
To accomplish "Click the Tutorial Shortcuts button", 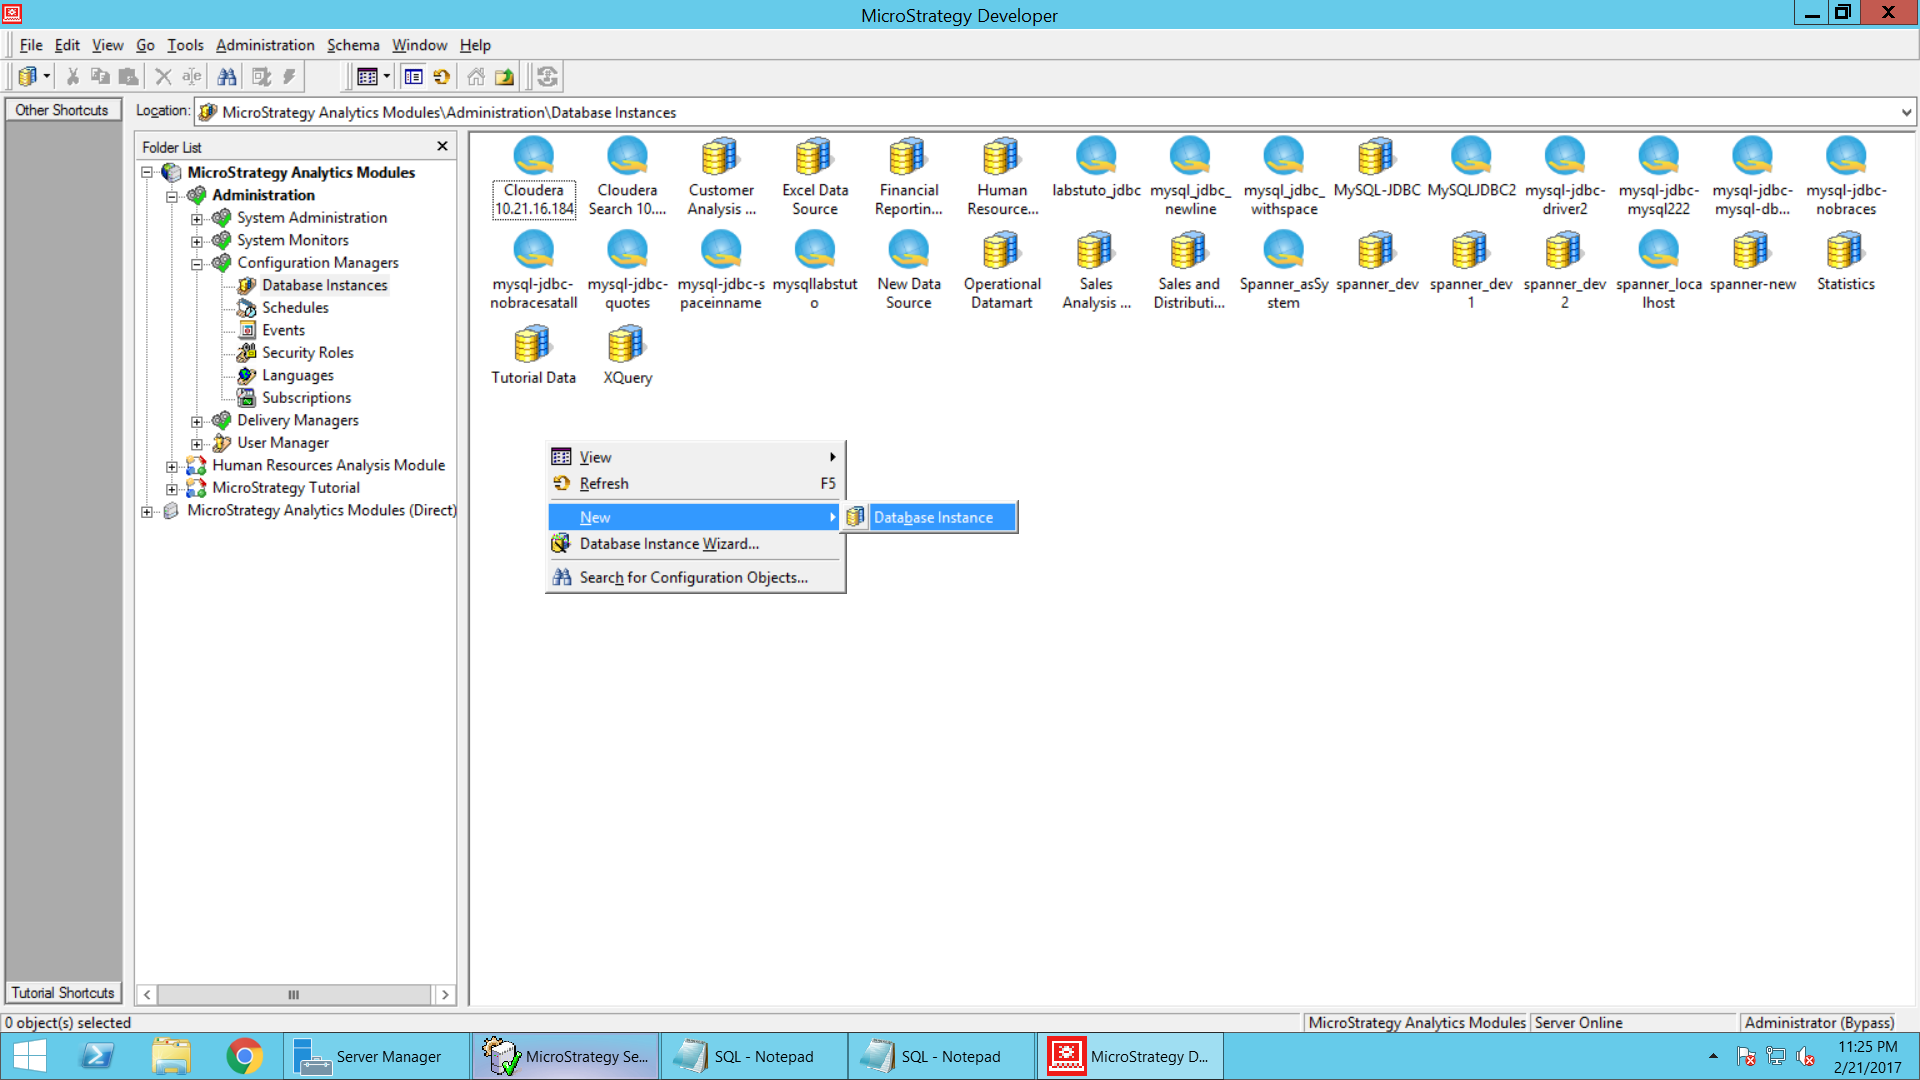I will [62, 992].
